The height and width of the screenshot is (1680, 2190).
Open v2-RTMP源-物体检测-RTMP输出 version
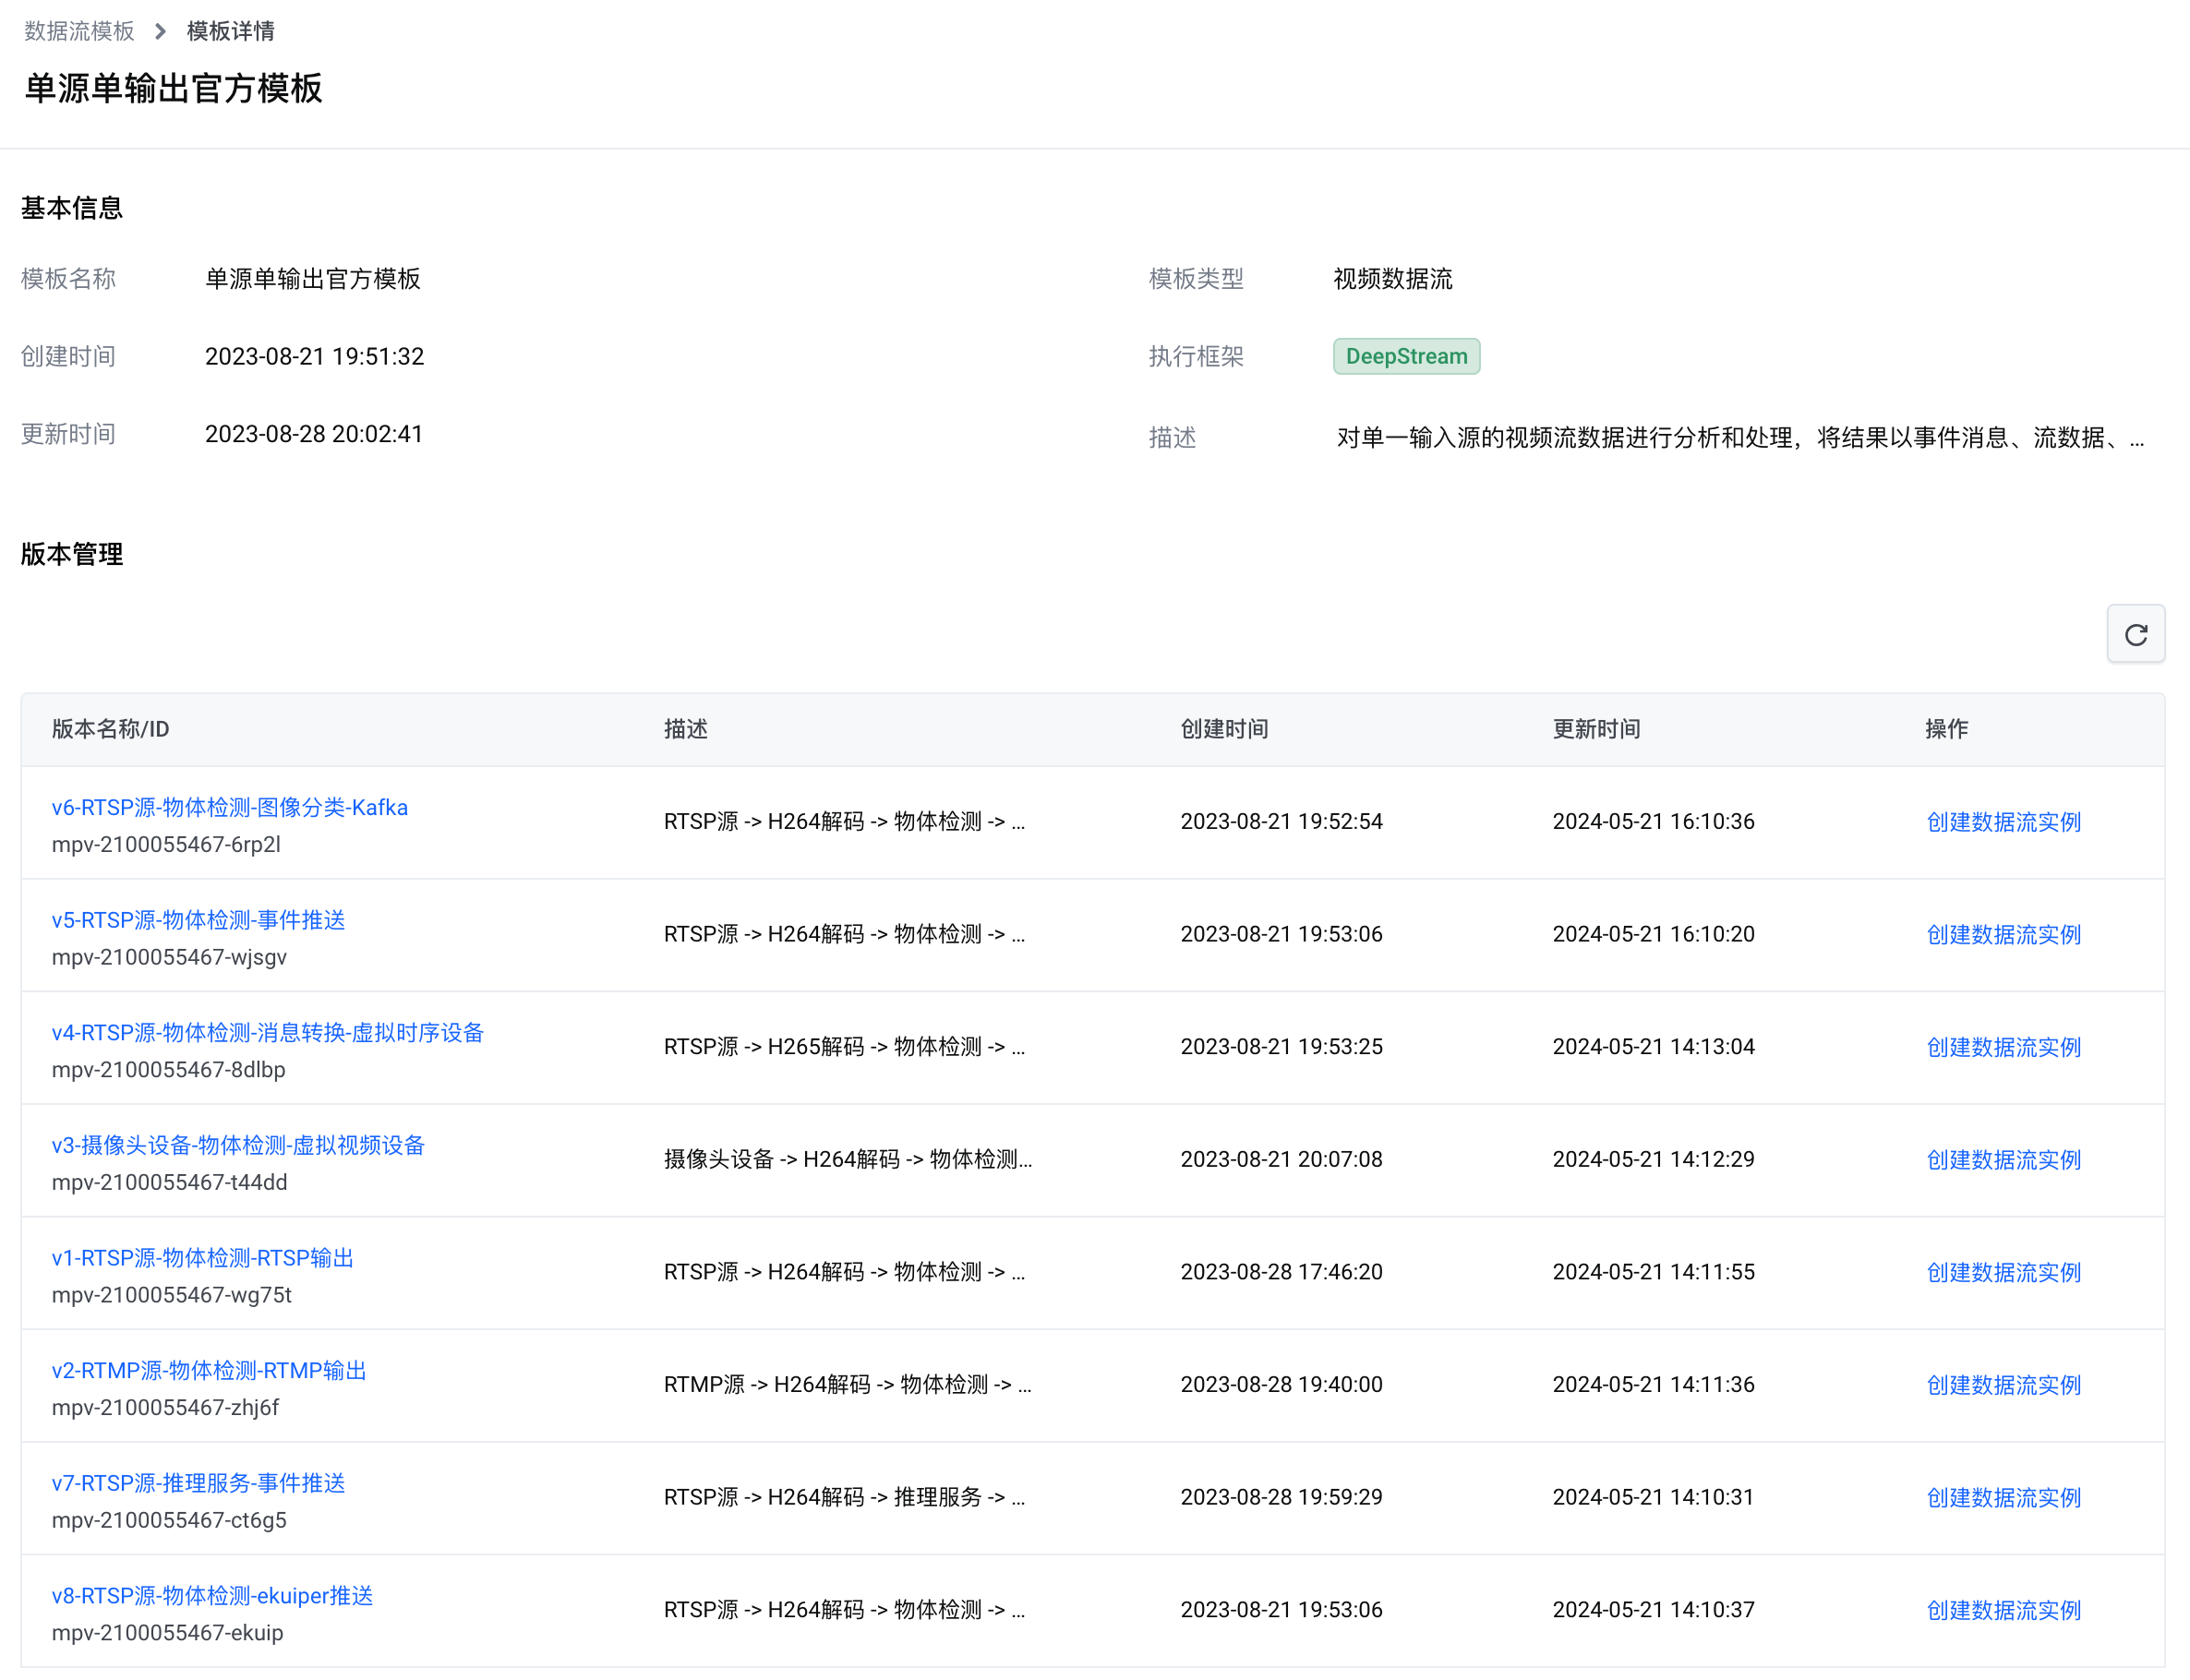point(209,1370)
